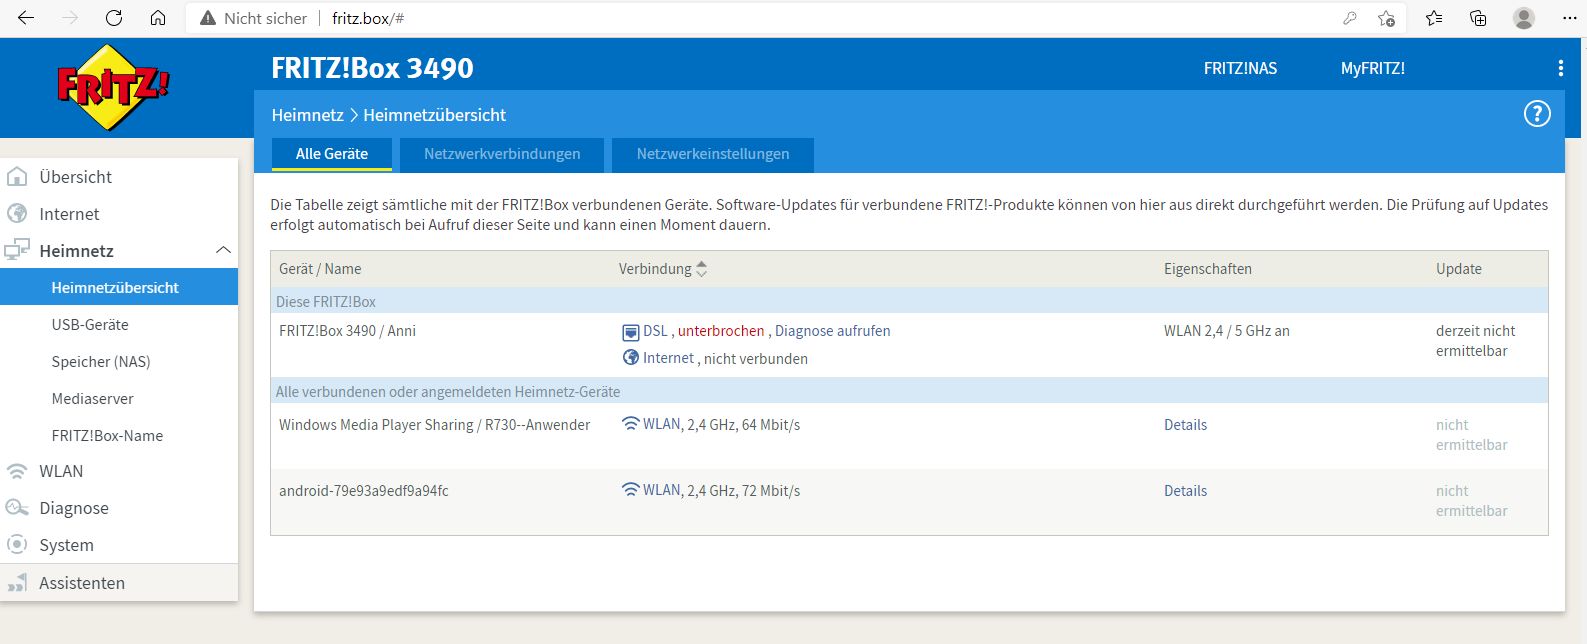Screen dimensions: 1587x644
Task: Click the DSL connection icon
Action: [630, 332]
